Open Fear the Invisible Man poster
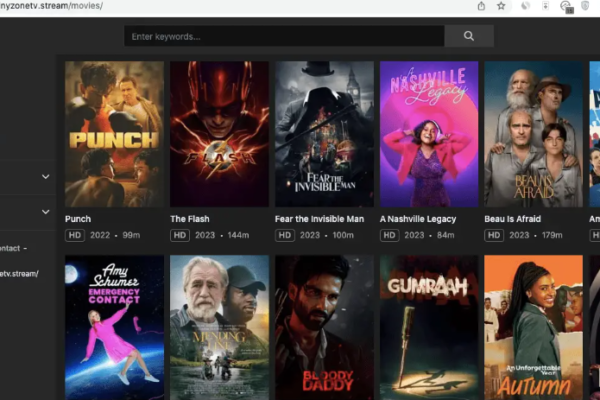The width and height of the screenshot is (600, 400). [324, 134]
